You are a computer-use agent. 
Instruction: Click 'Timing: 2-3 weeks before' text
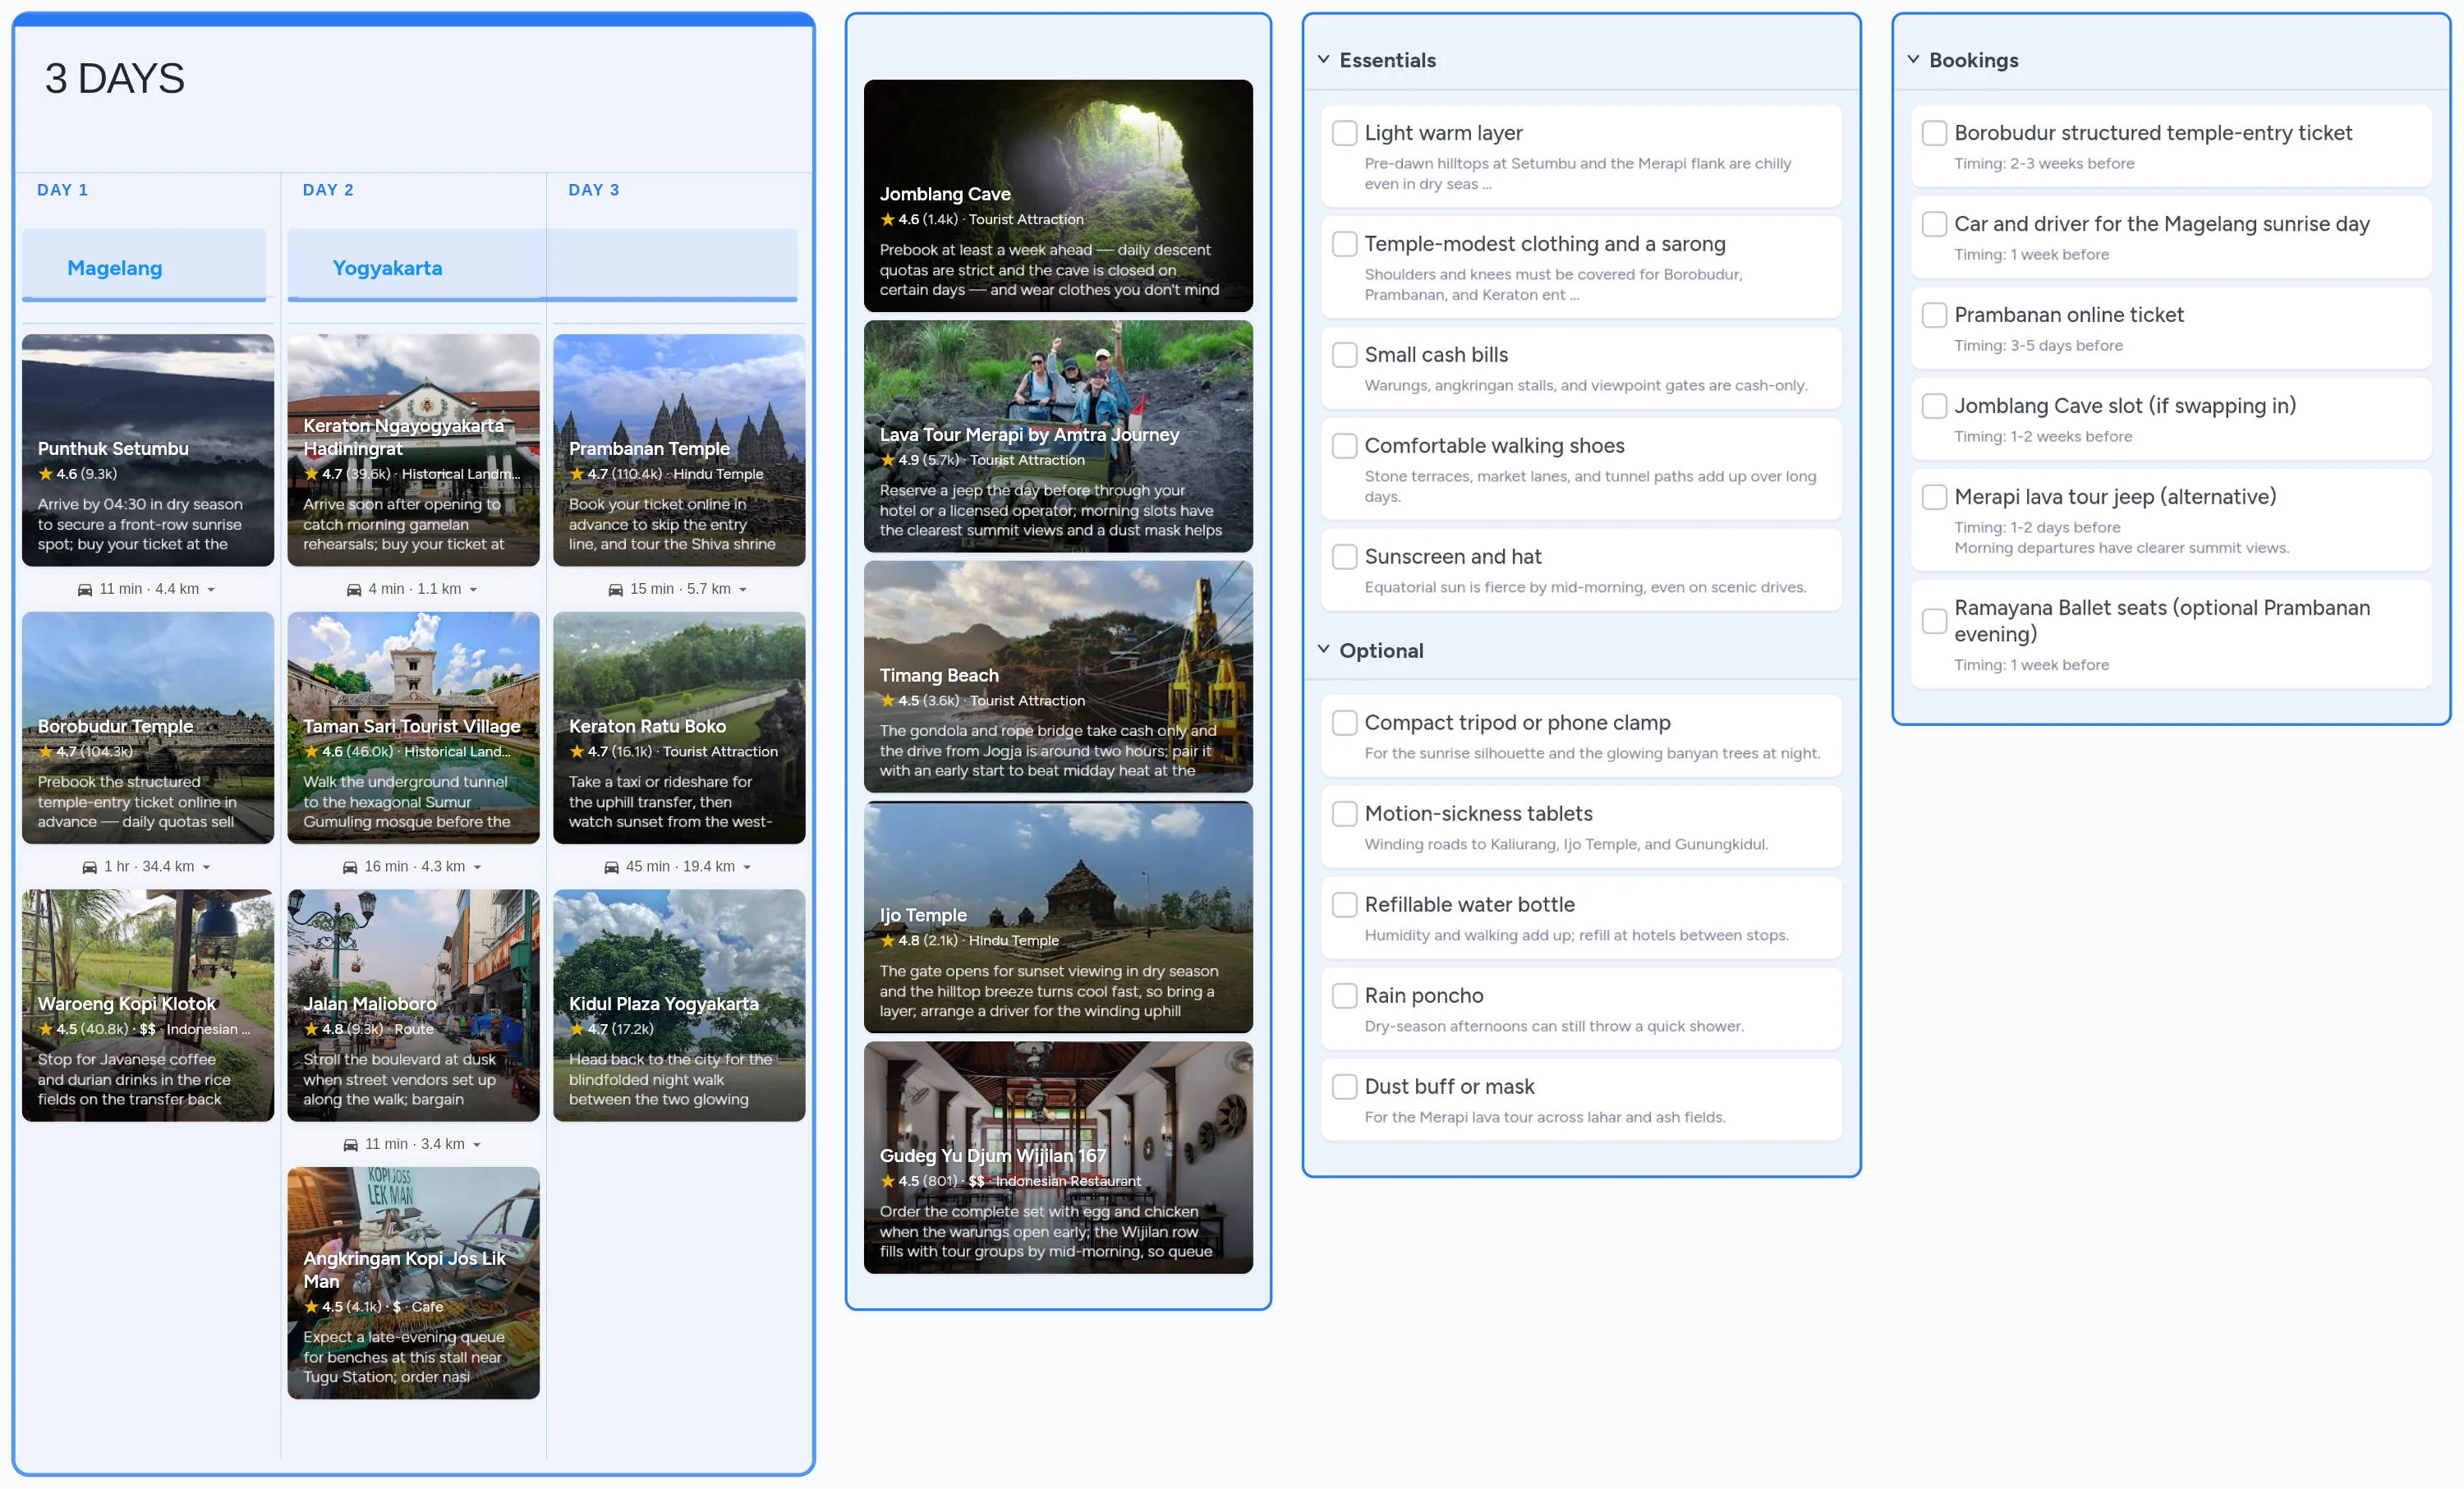[2044, 163]
